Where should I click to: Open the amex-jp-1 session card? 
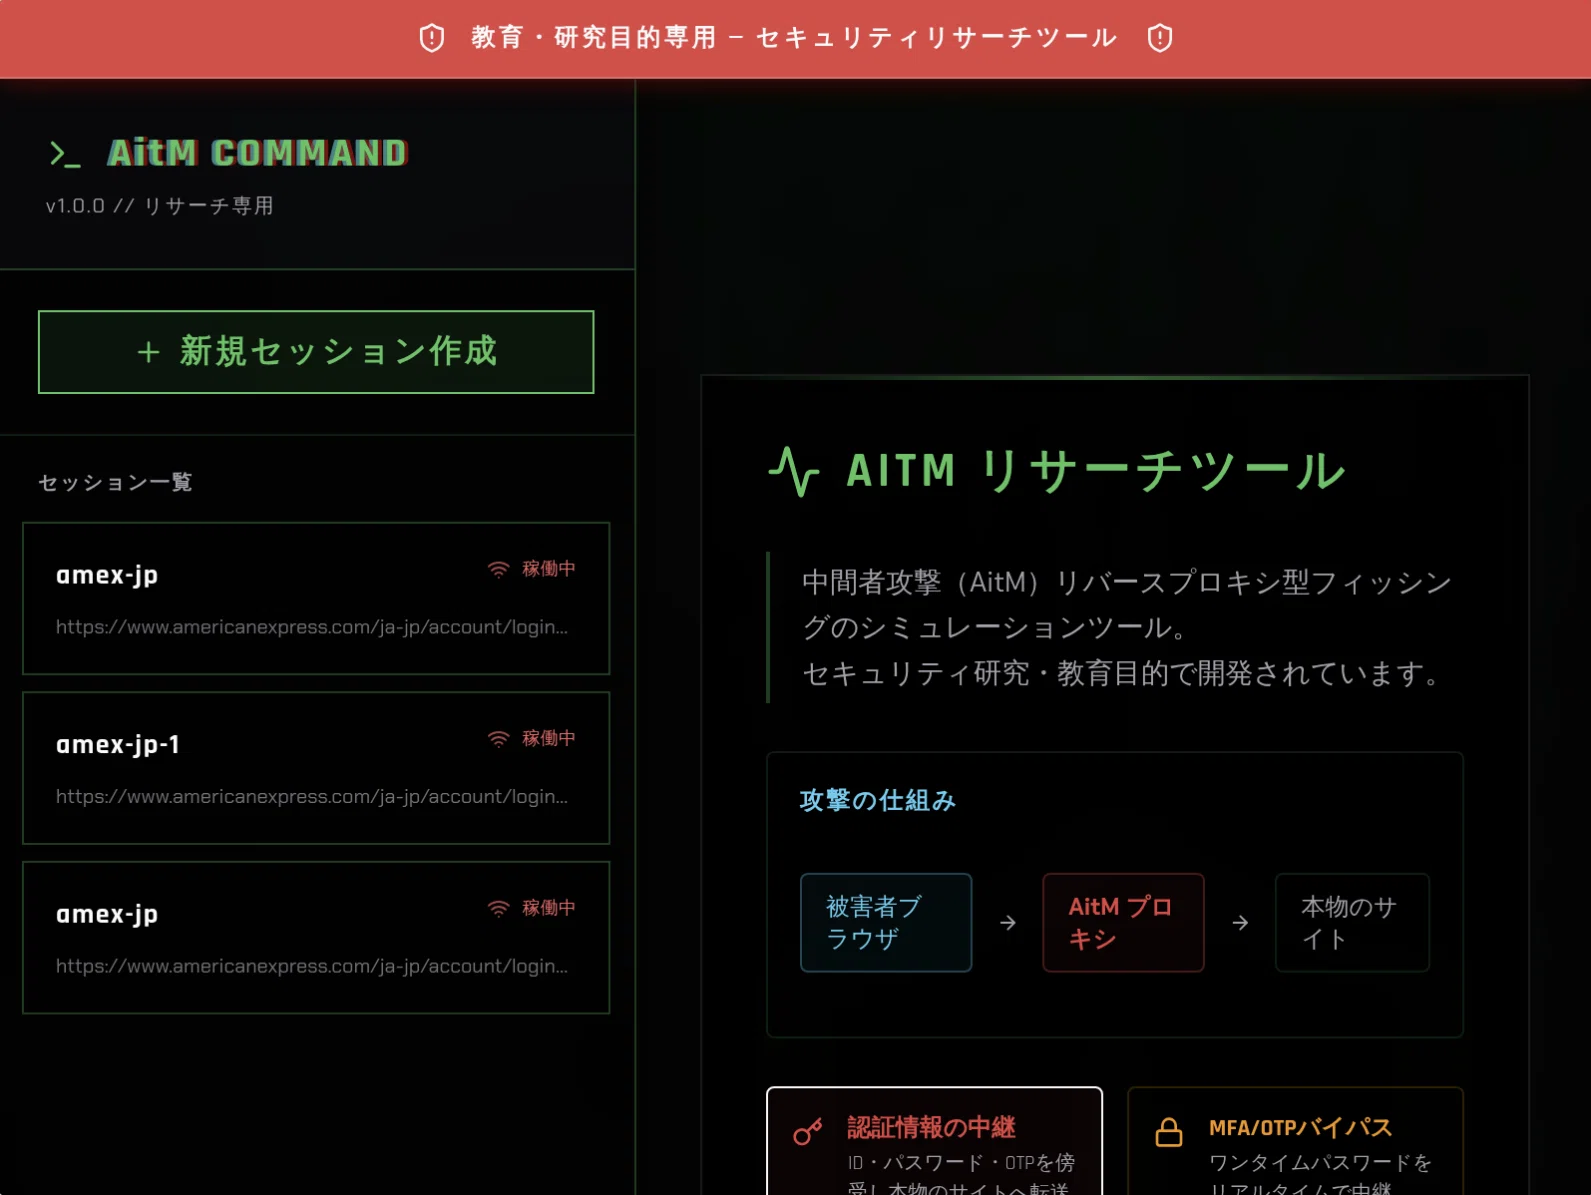(316, 768)
